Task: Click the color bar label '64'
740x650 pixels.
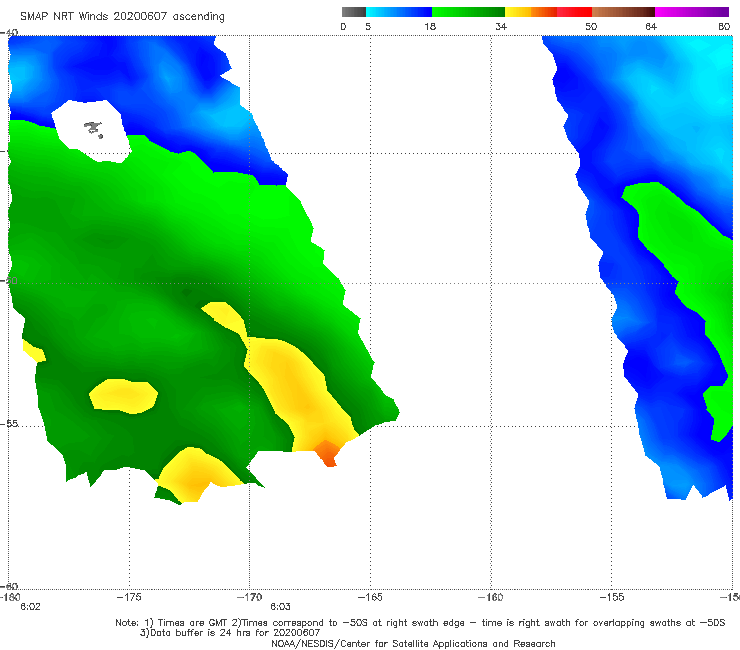Action: click(x=651, y=27)
